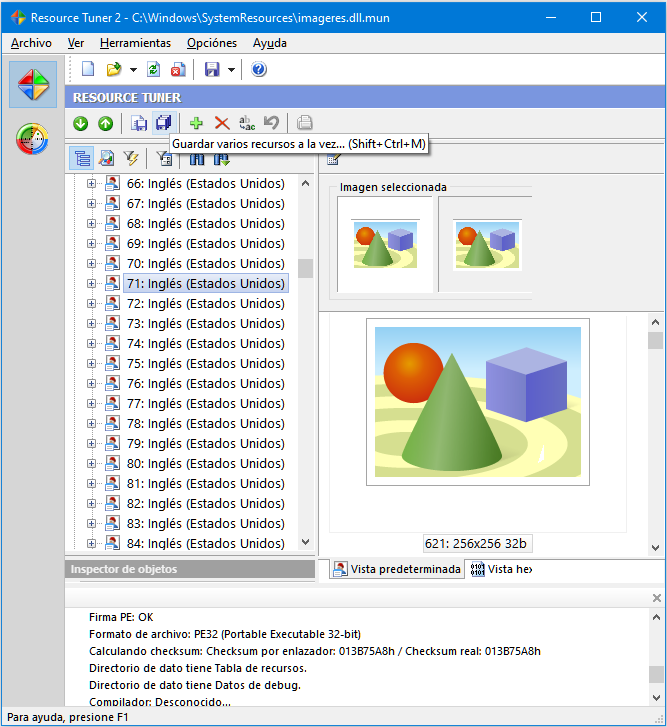Expand tree node 80: Inglés (Estados Unidos)
Image resolution: width=667 pixels, height=727 pixels.
(91, 463)
